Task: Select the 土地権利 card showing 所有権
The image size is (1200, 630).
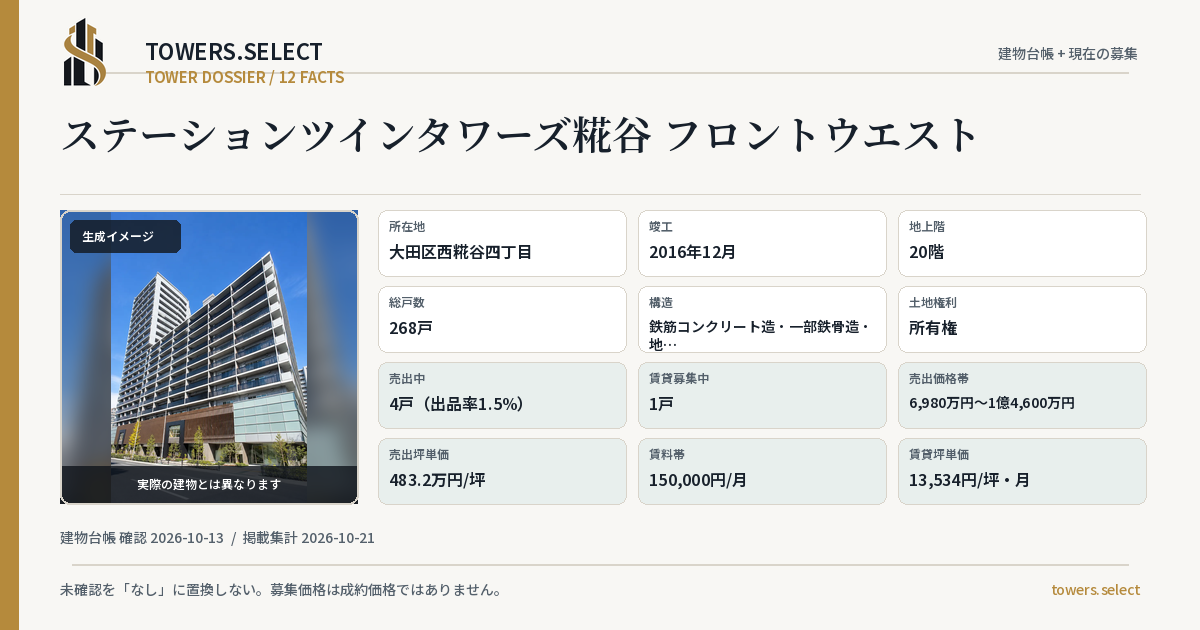Action: [x=1022, y=319]
